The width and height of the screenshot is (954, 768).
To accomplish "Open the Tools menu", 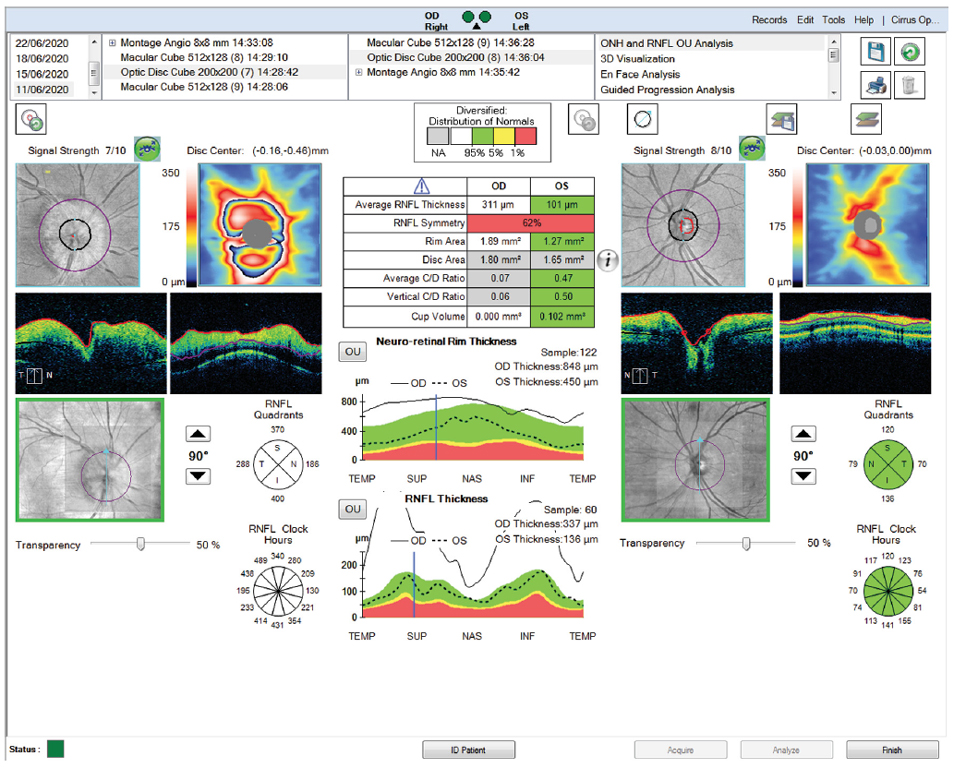I will pyautogui.click(x=833, y=20).
